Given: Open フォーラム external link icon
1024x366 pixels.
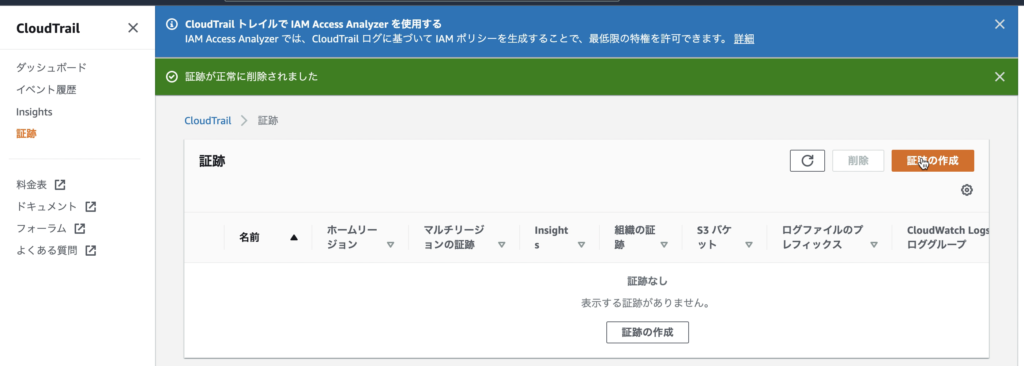Looking at the screenshot, I should 80,229.
